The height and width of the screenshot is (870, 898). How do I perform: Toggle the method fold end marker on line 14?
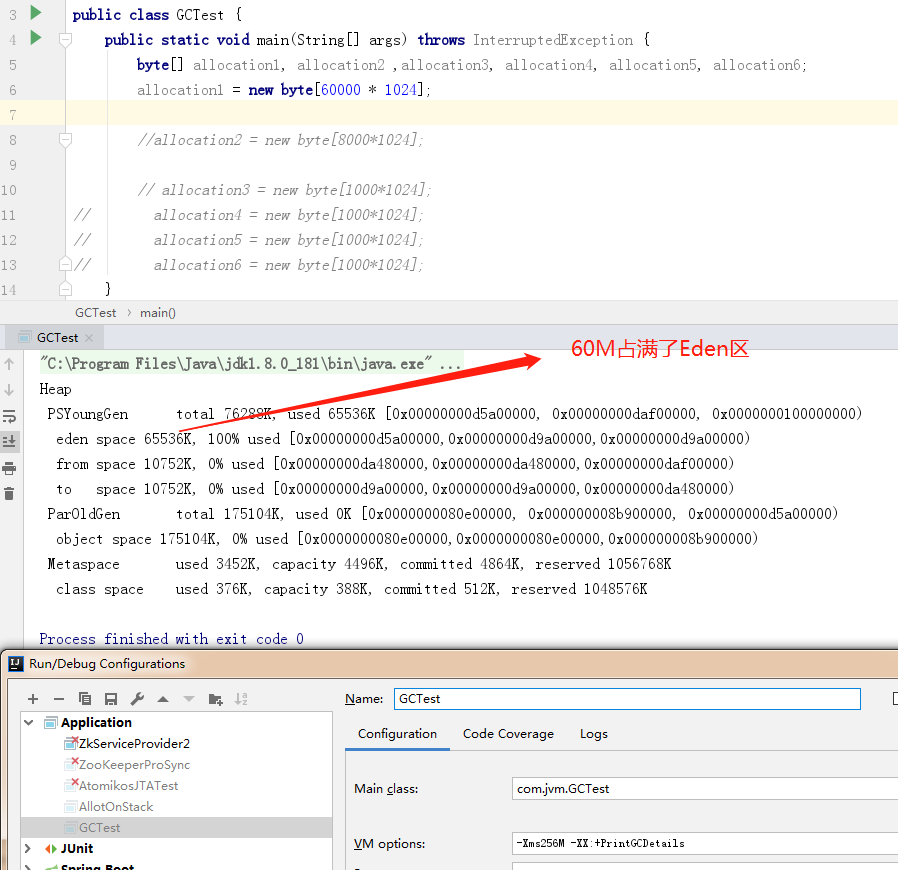click(x=66, y=289)
